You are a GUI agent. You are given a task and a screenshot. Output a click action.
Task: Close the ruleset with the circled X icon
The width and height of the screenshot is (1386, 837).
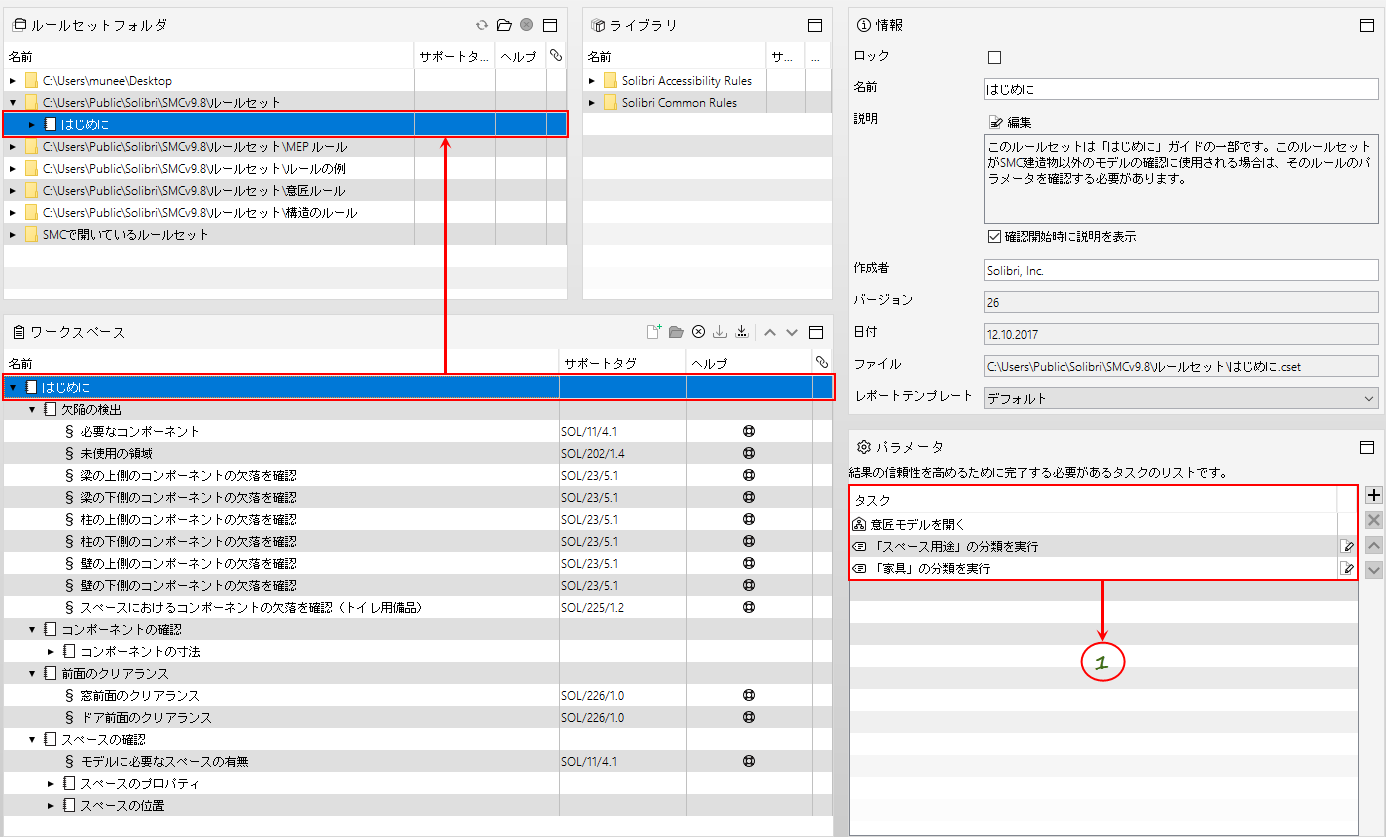[699, 332]
